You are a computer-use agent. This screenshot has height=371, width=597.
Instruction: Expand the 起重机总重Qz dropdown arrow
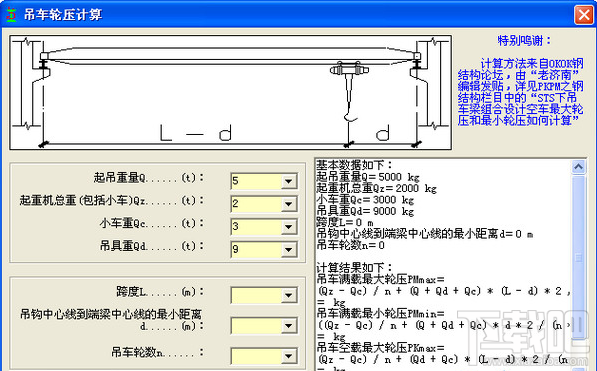pyautogui.click(x=289, y=204)
